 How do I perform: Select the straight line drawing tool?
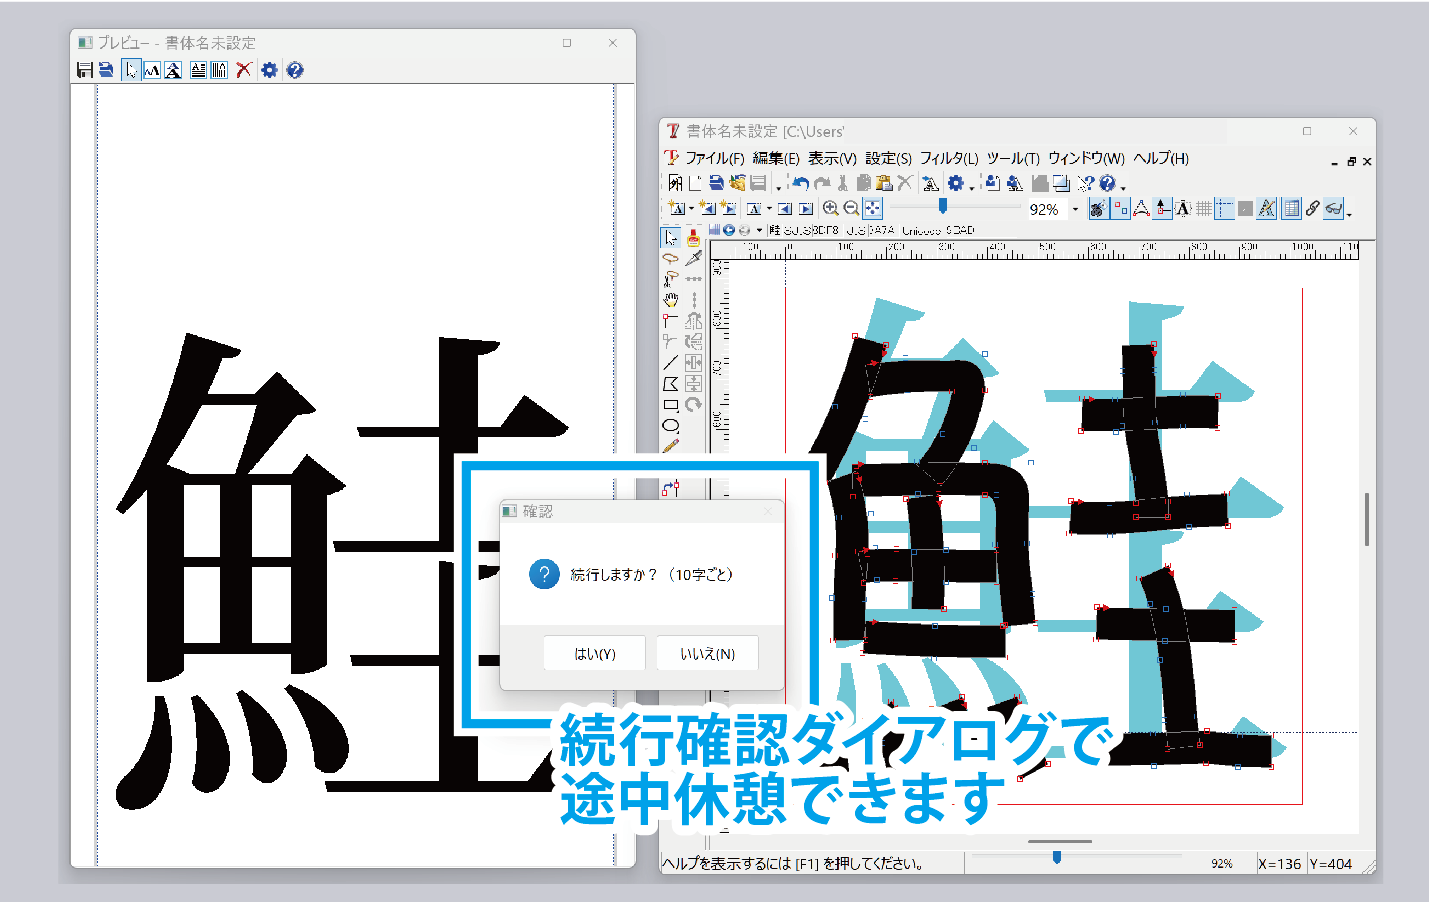tap(670, 363)
